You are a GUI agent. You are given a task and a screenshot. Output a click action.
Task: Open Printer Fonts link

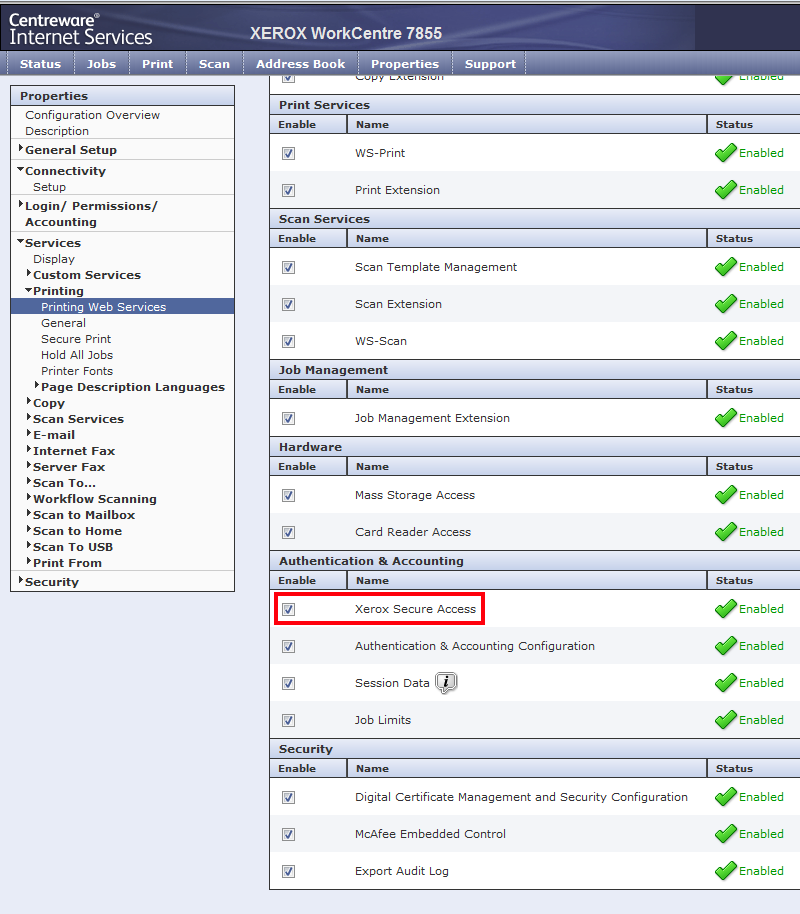(x=77, y=371)
